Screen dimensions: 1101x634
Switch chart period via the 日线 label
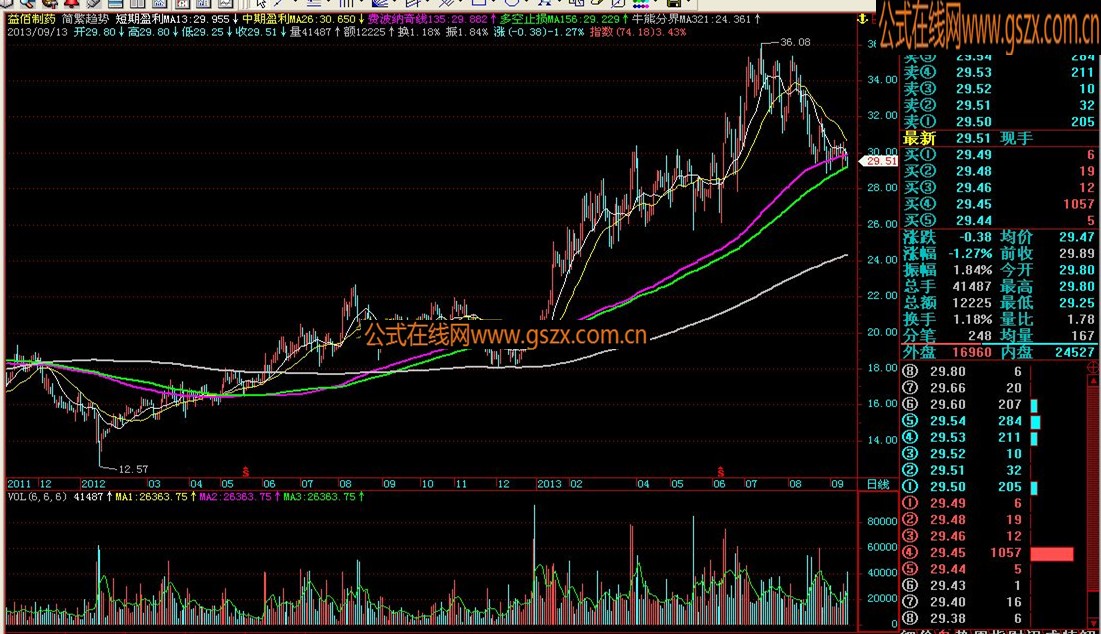[x=878, y=484]
